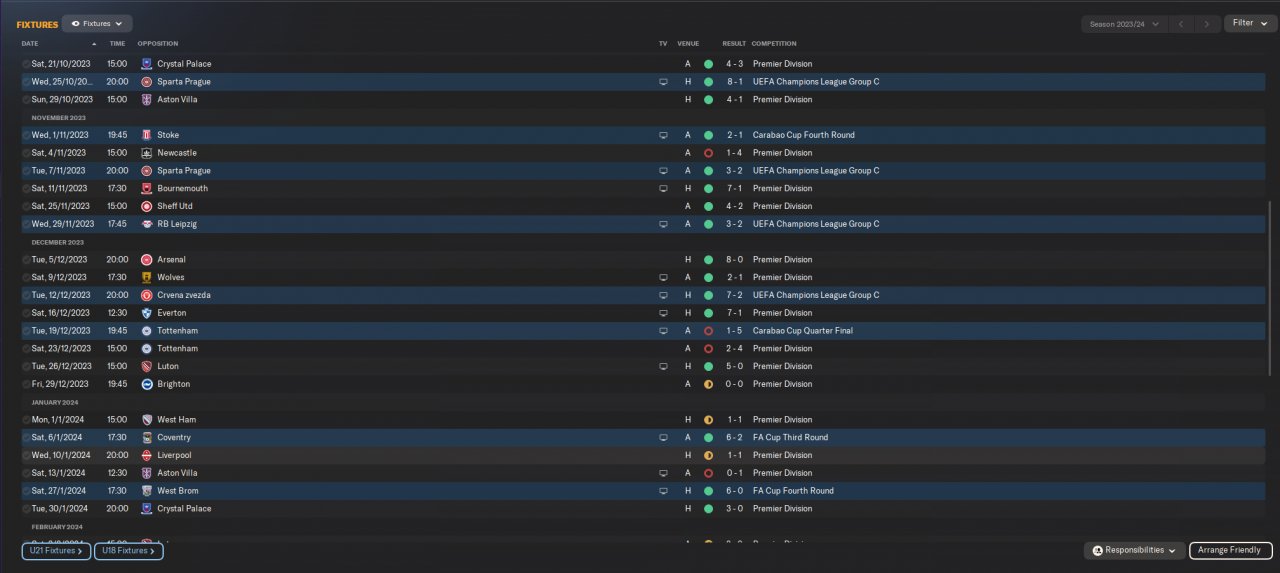The width and height of the screenshot is (1280, 573).
Task: Switch to U21 Fixtures
Action: coord(57,551)
